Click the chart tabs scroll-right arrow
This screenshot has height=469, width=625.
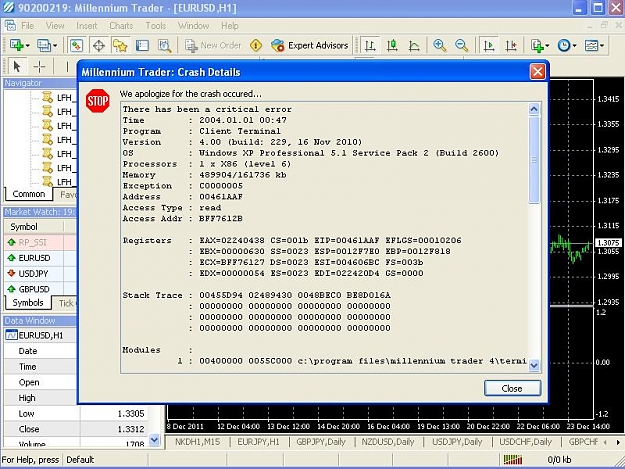point(618,442)
